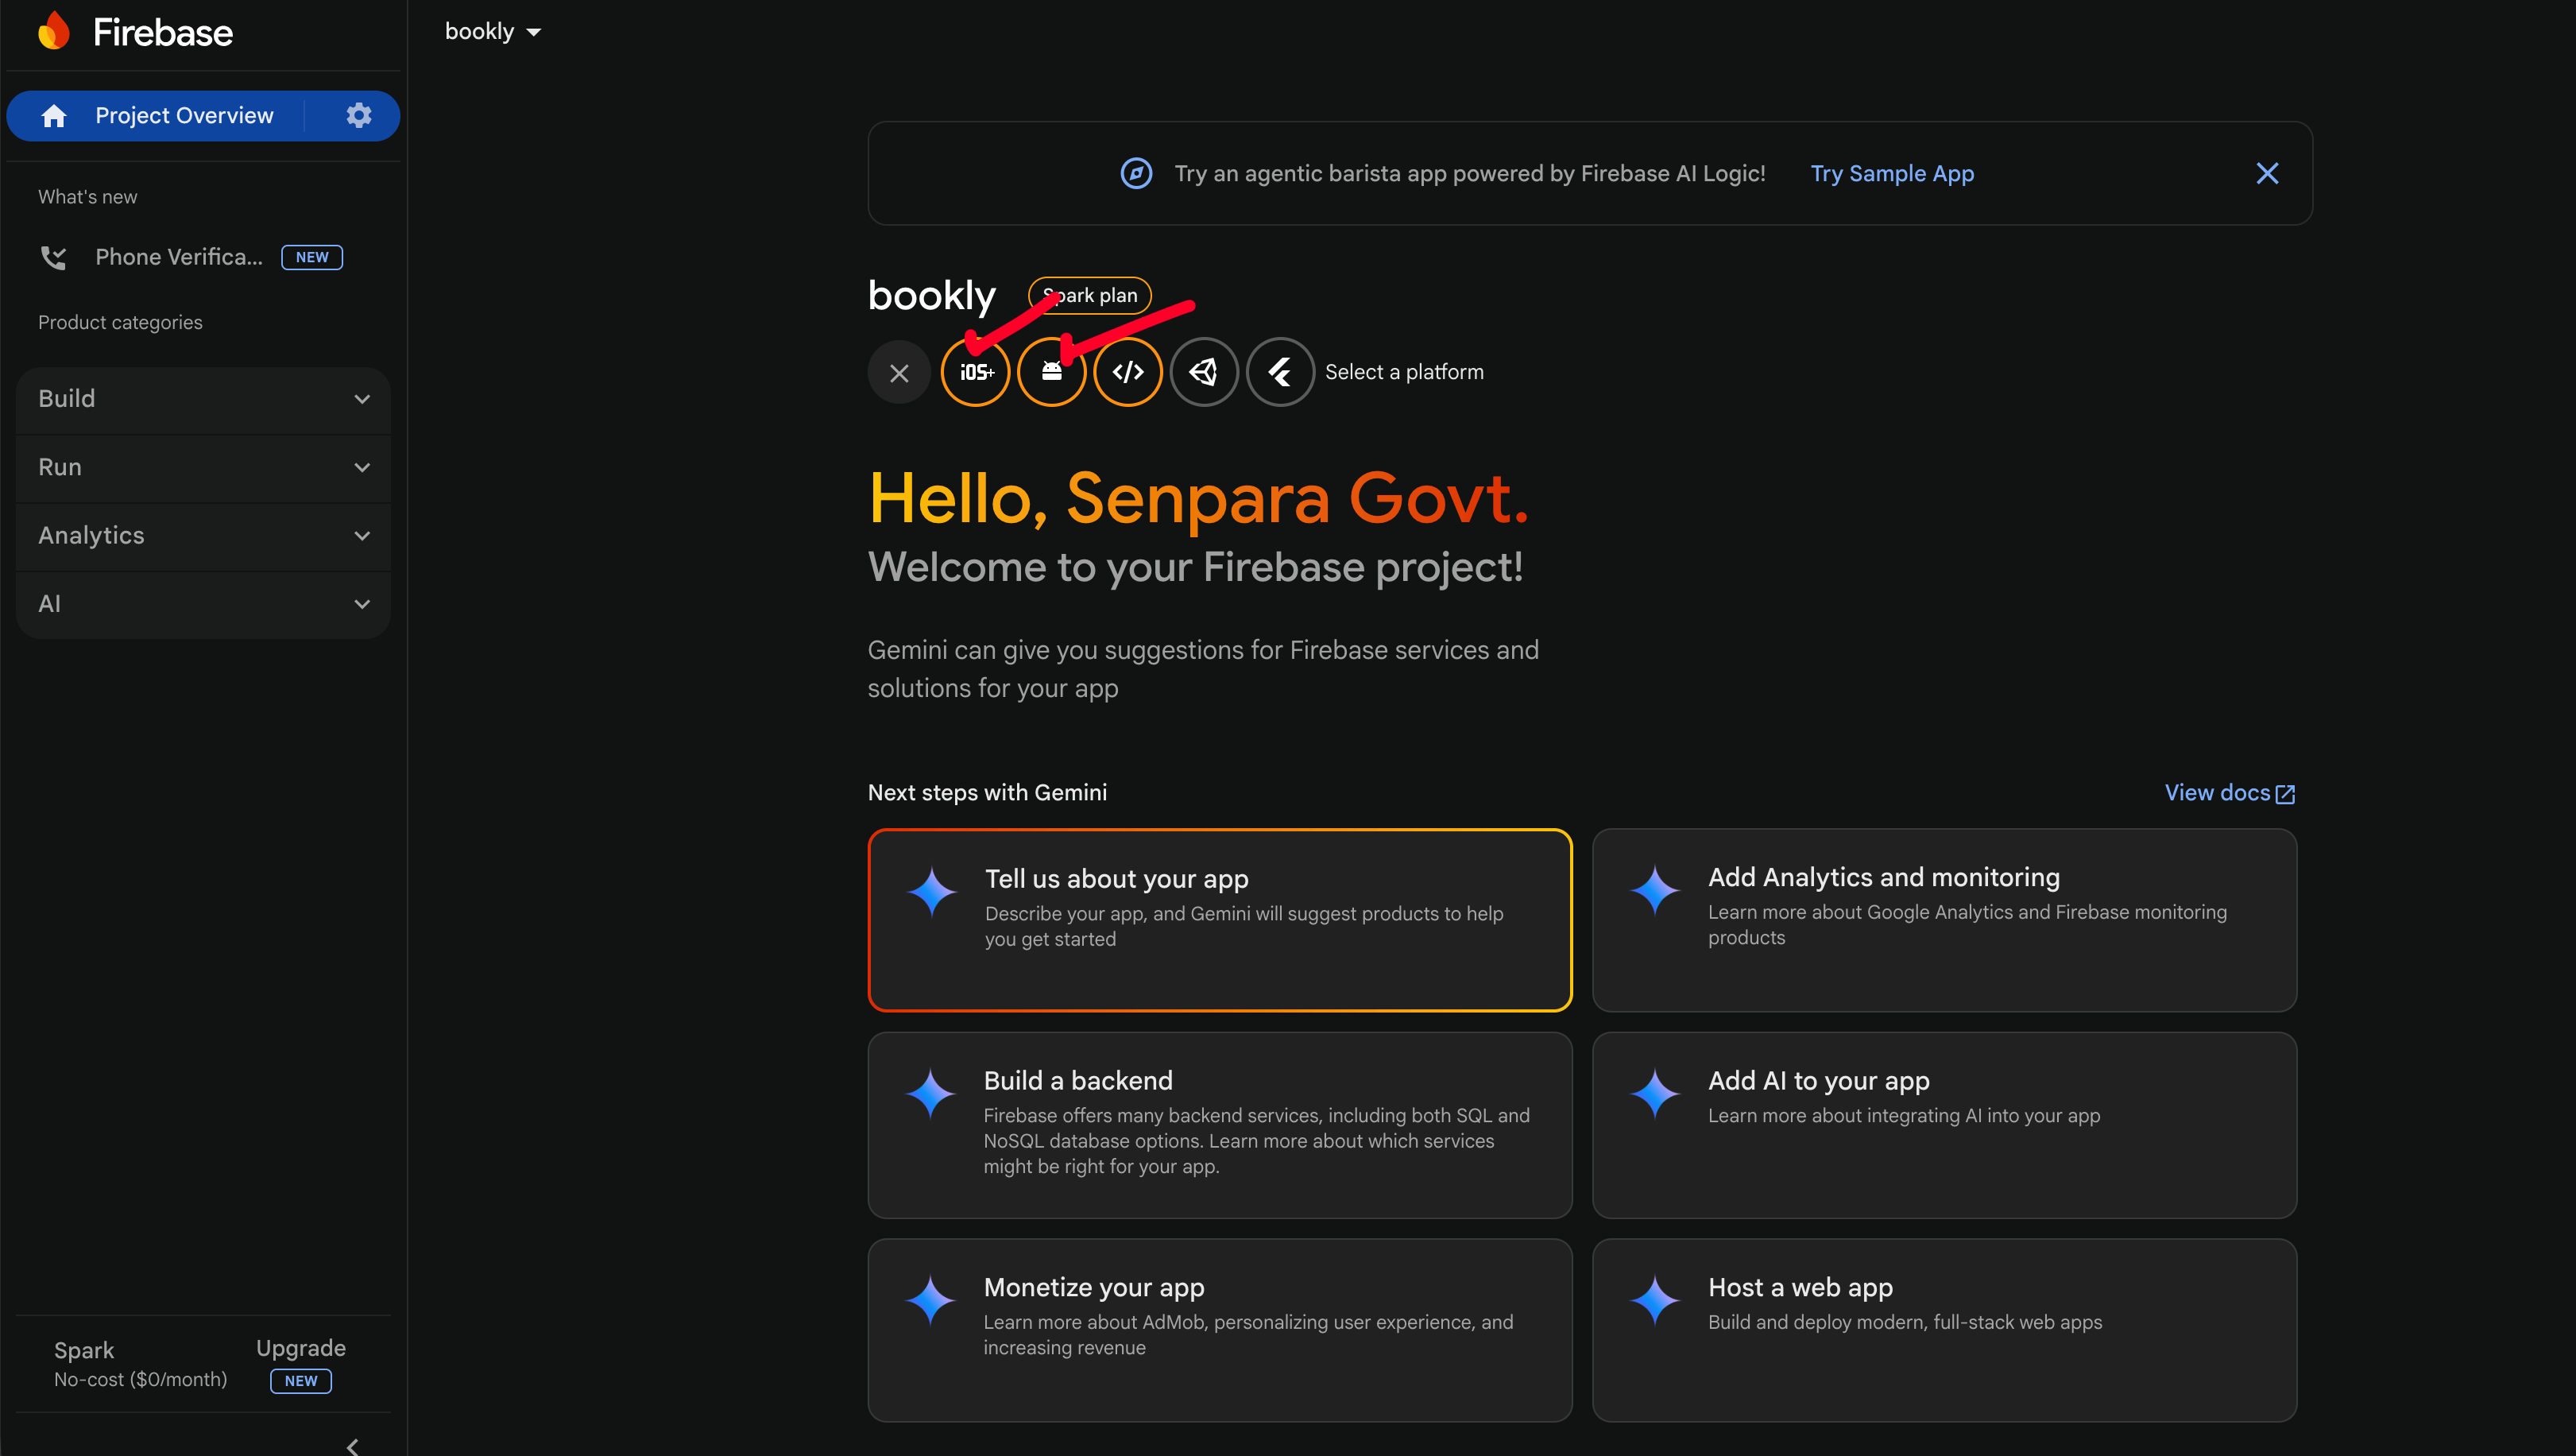Screen dimensions: 2576x1456
Task: Expand the AI category
Action: (203, 604)
